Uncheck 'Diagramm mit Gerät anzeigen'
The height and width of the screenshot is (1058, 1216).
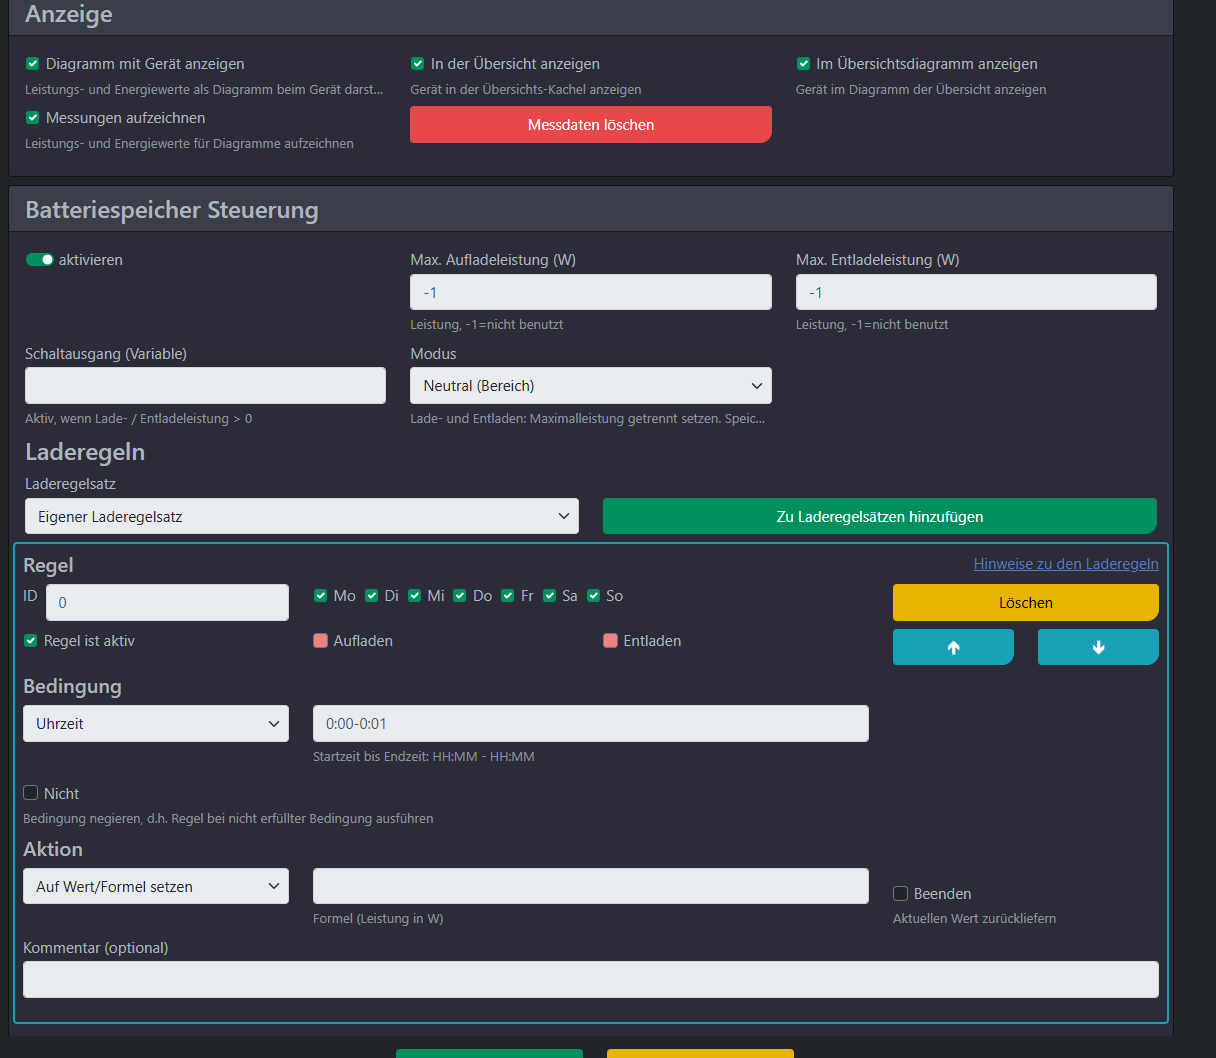32,64
